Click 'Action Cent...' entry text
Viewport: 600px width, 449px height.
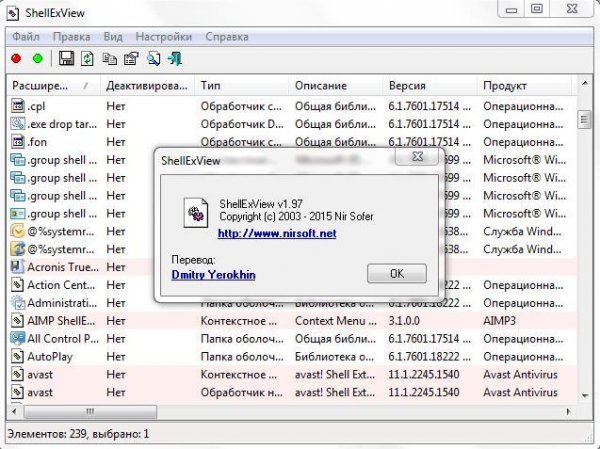coord(61,285)
